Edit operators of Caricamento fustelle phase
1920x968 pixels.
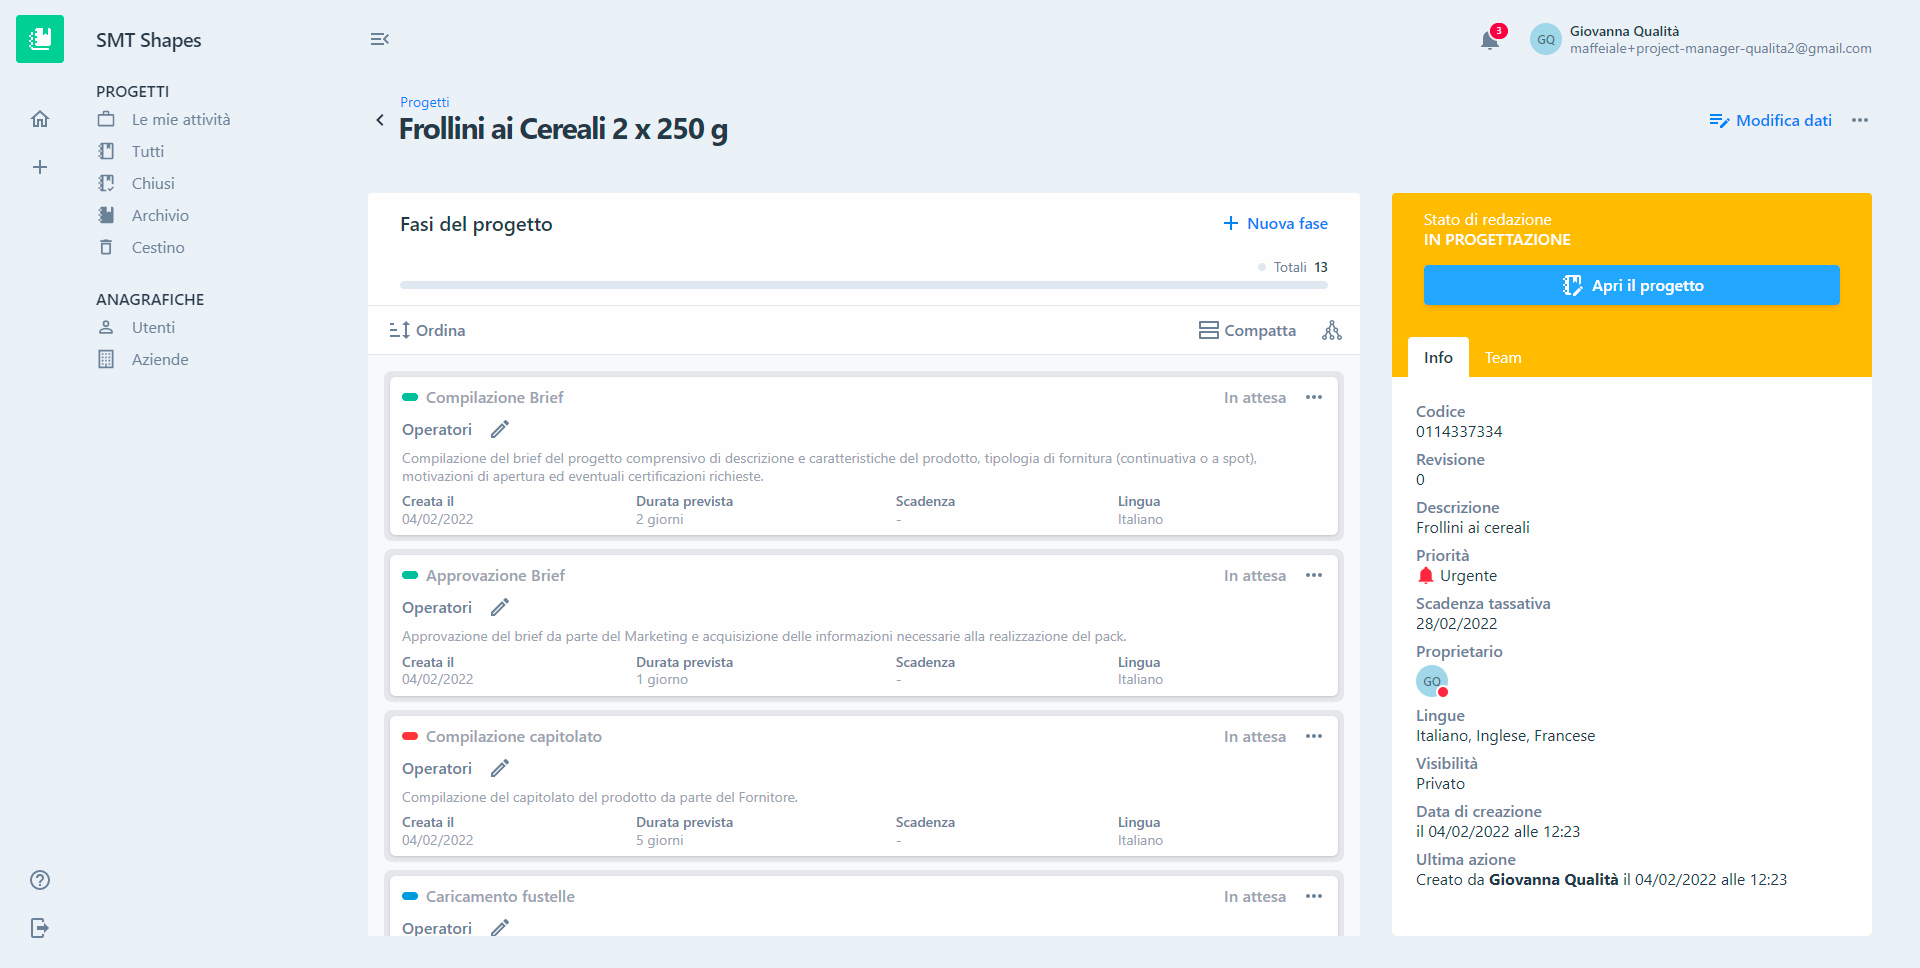[500, 928]
